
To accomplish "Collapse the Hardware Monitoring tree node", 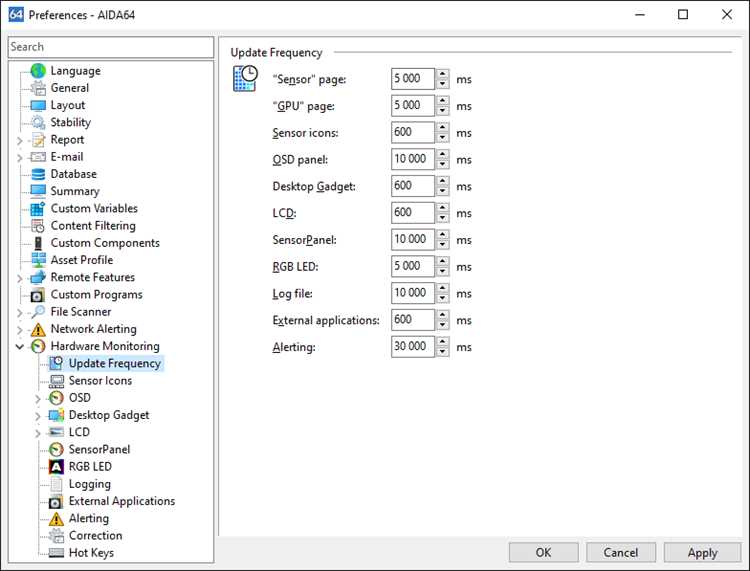I will pos(20,346).
